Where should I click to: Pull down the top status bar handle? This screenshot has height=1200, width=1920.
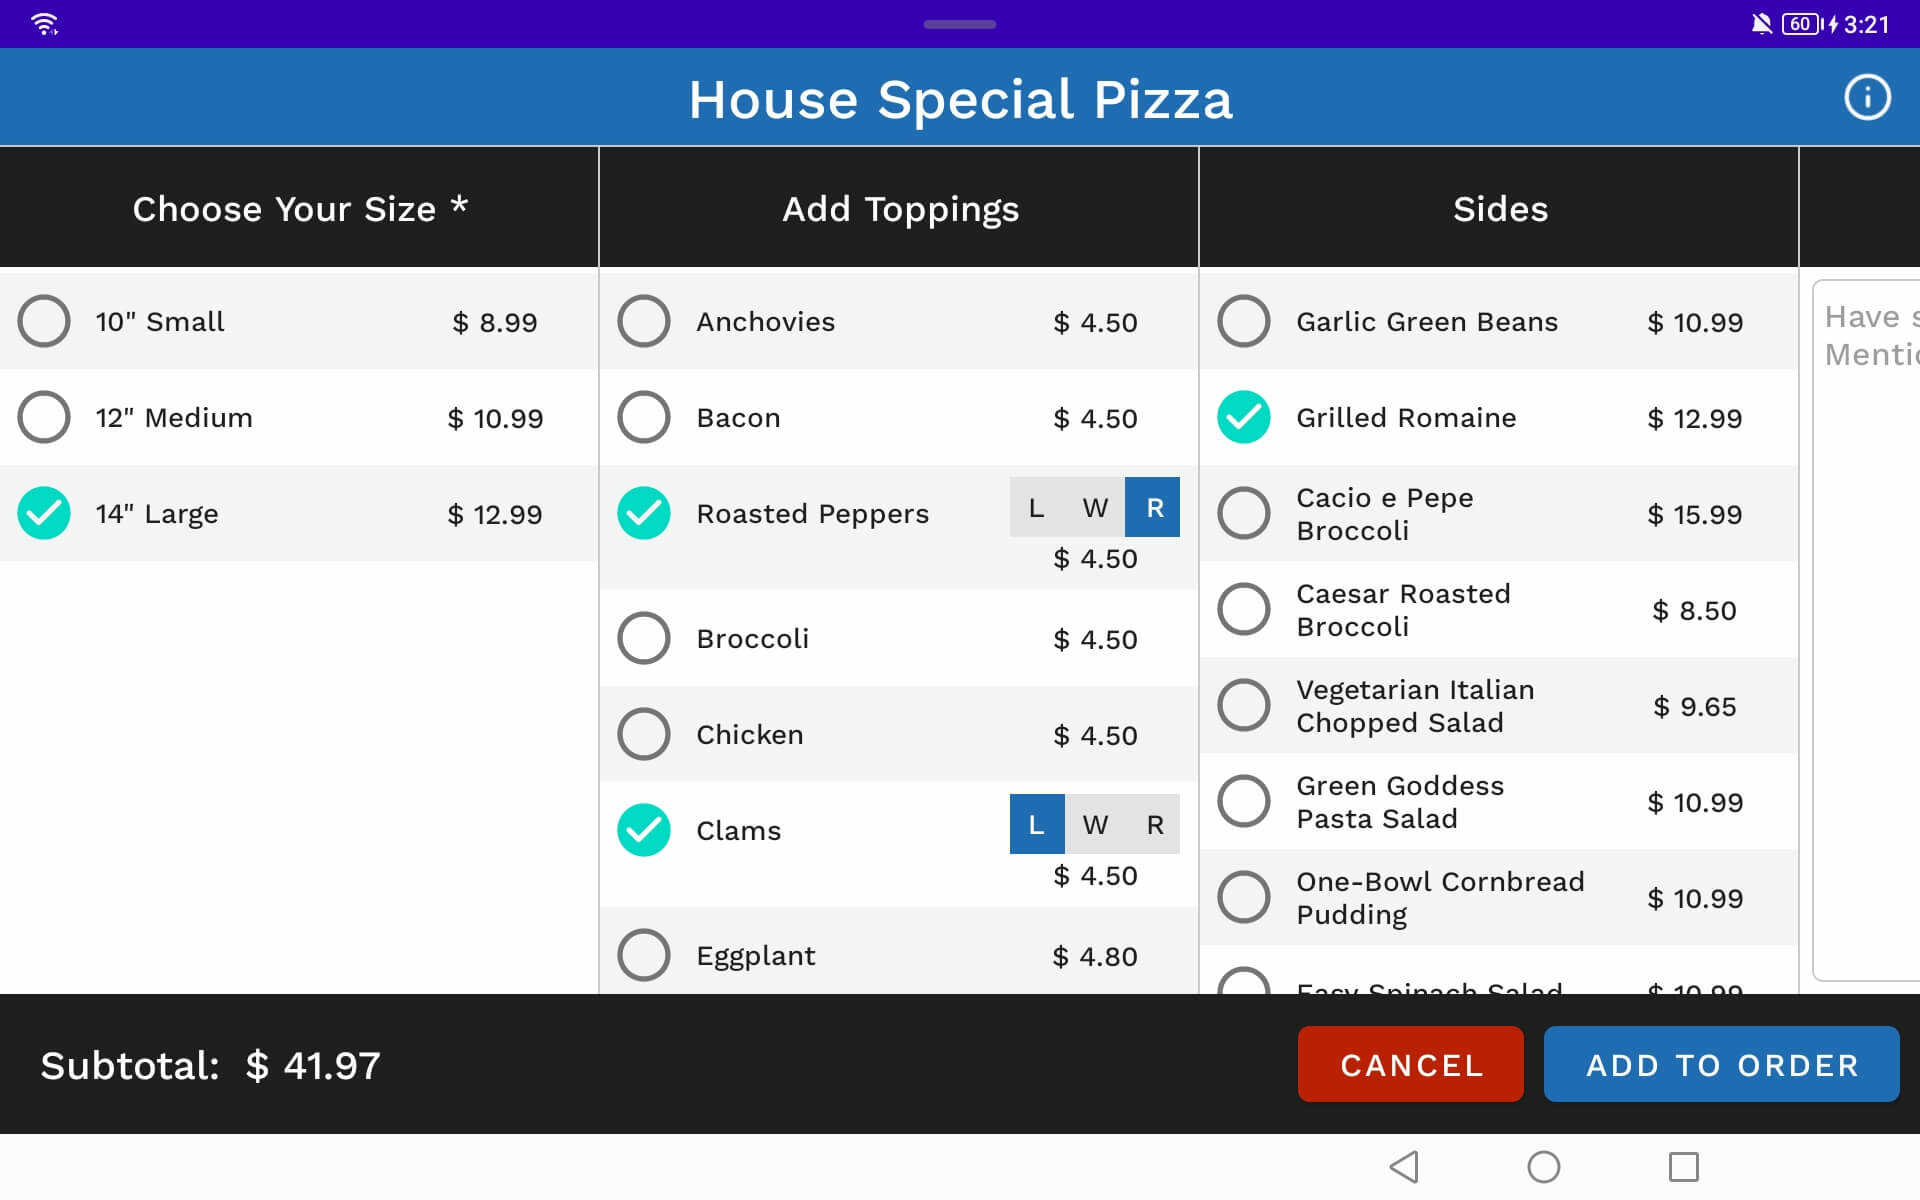coord(959,24)
